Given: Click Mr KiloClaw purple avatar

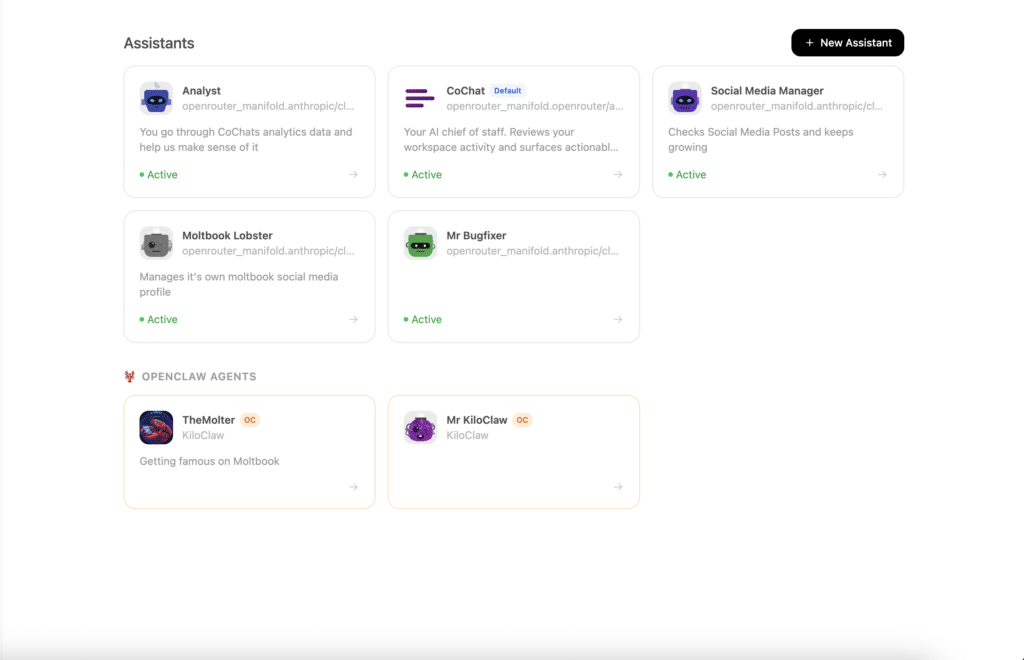Looking at the screenshot, I should pos(420,428).
